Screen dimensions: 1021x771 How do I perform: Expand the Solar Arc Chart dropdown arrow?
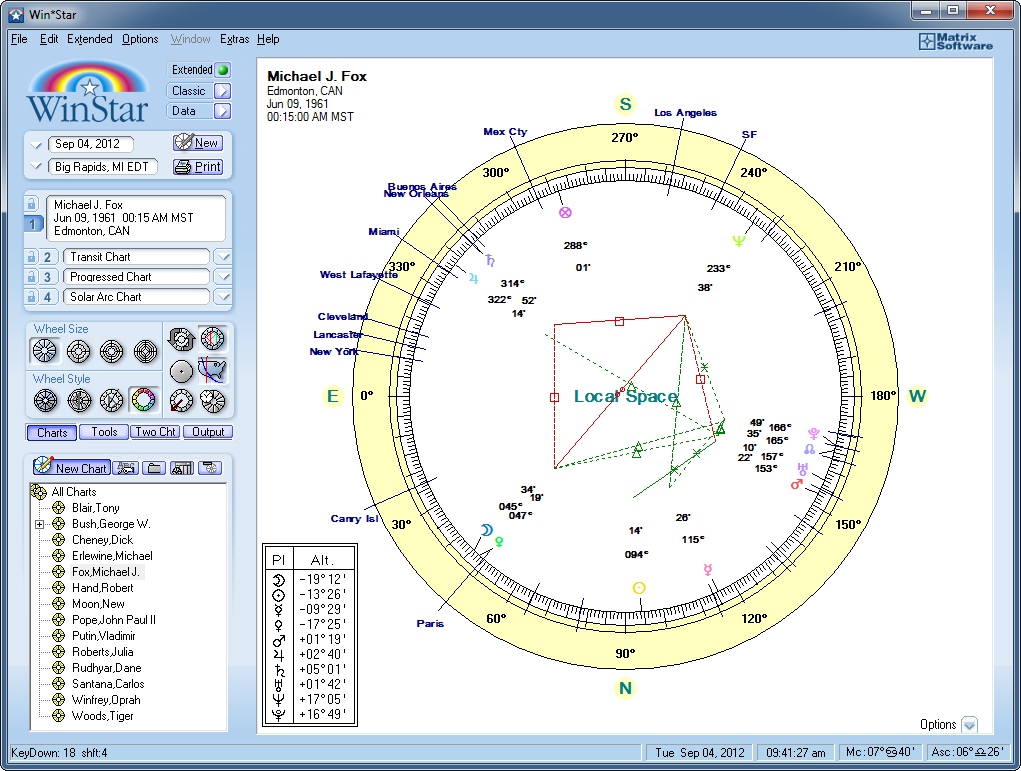point(223,297)
